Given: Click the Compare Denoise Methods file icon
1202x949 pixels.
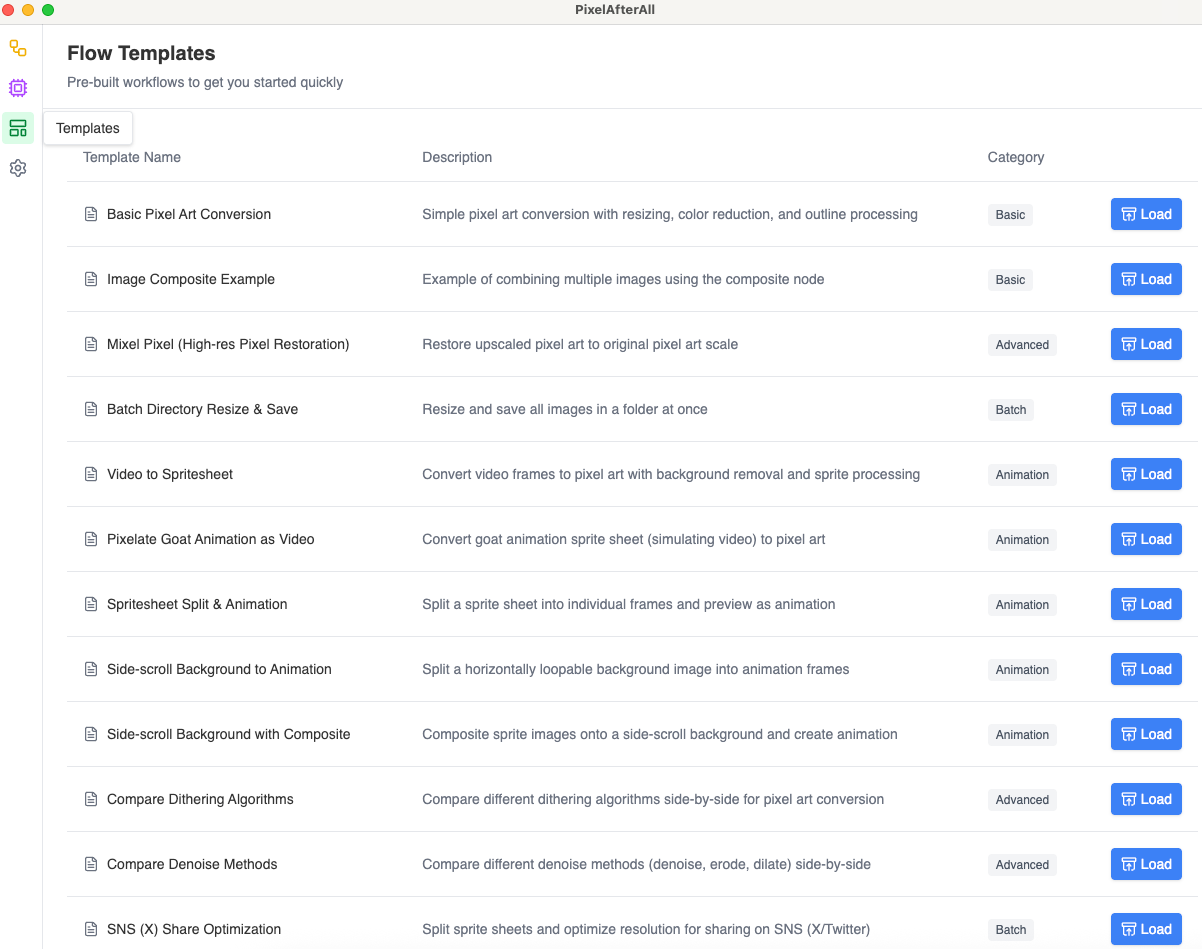Looking at the screenshot, I should [x=91, y=864].
